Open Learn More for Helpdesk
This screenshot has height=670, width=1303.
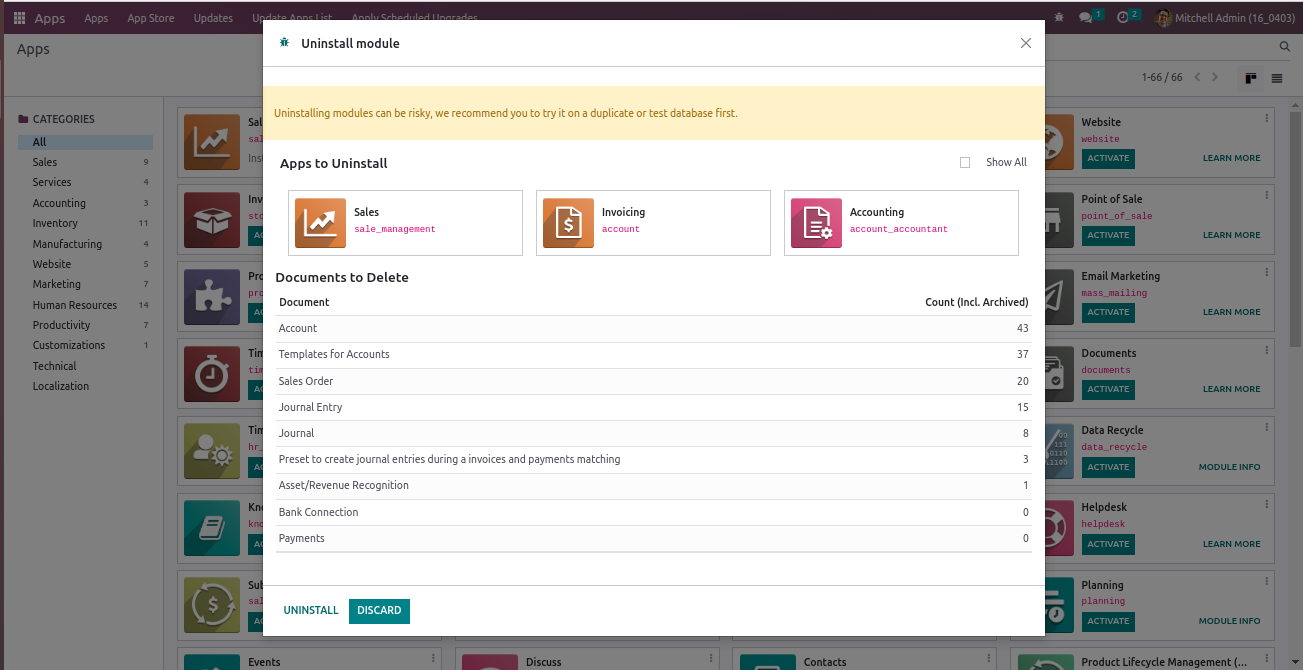pyautogui.click(x=1231, y=544)
